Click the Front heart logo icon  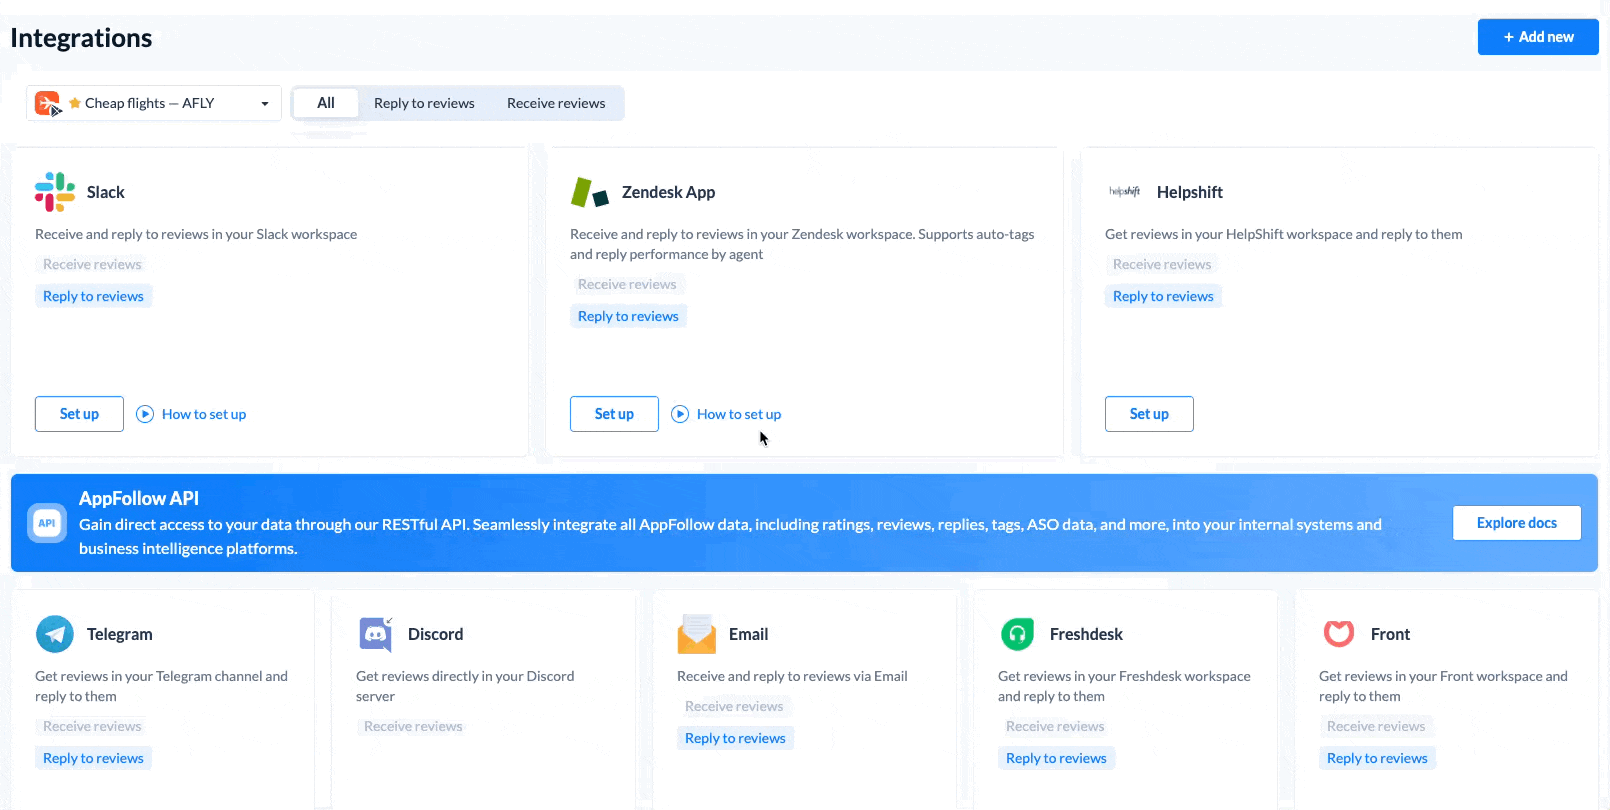pos(1339,634)
